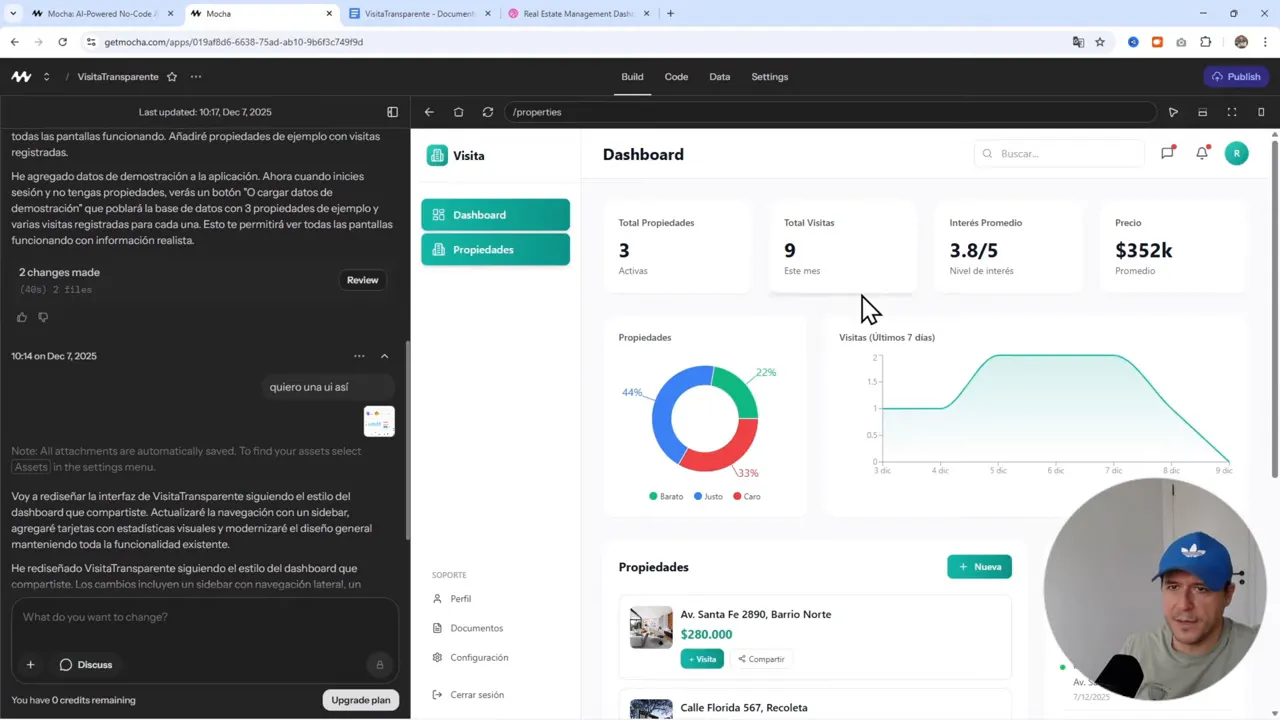Screen dimensions: 1280x720
Task: Open notifications via the bell icon
Action: (1202, 153)
